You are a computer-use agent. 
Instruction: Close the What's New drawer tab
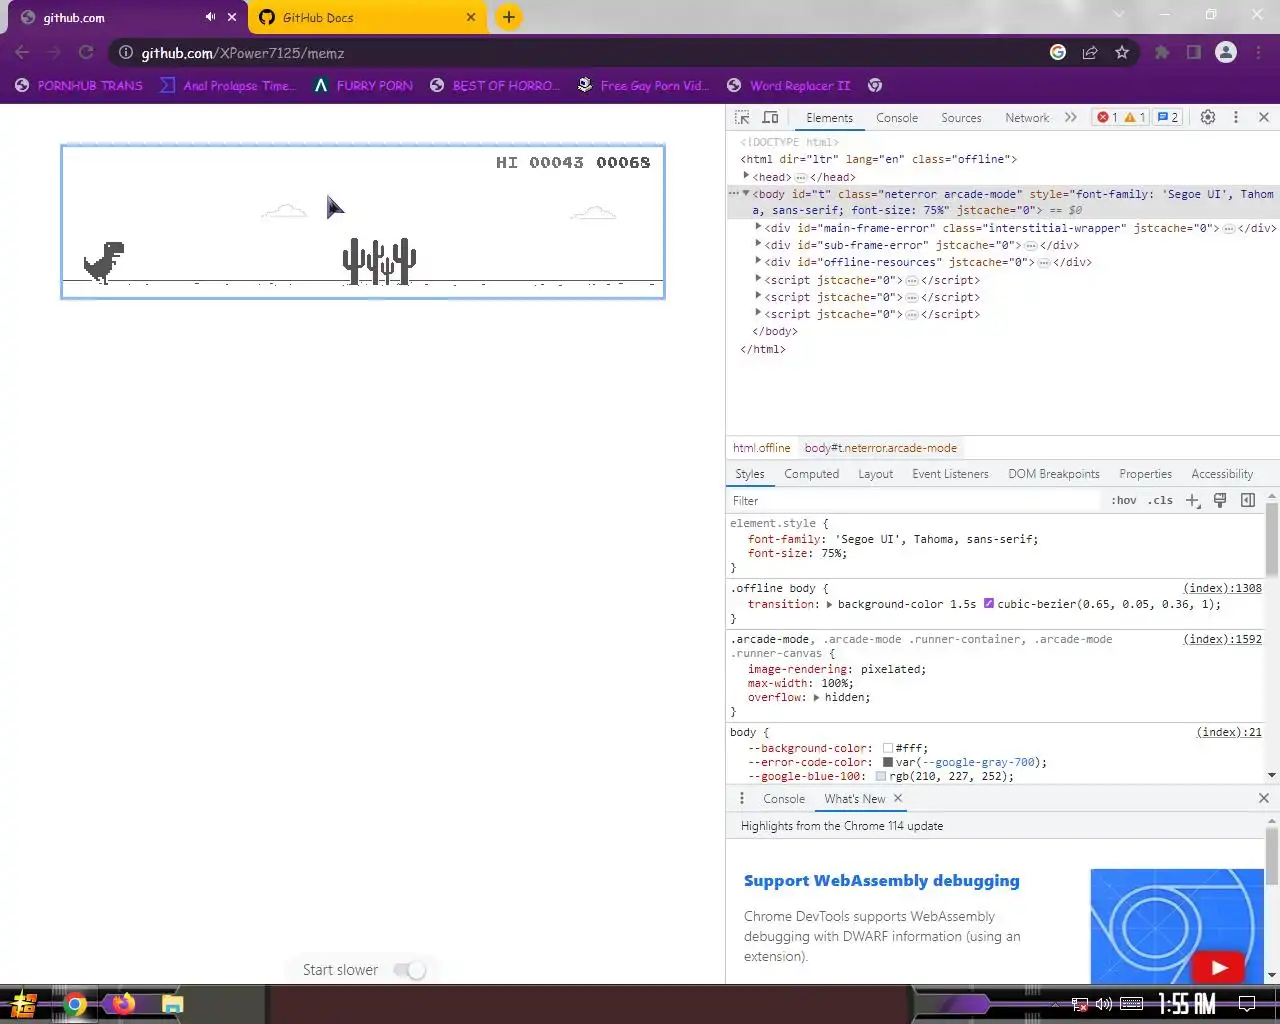click(x=898, y=798)
